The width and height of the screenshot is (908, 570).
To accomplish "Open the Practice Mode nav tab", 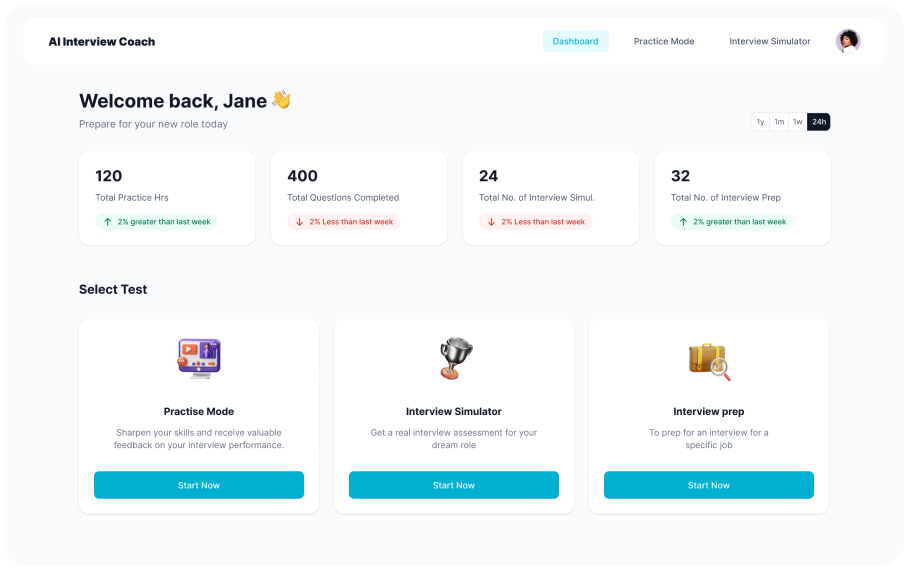I will coord(664,41).
